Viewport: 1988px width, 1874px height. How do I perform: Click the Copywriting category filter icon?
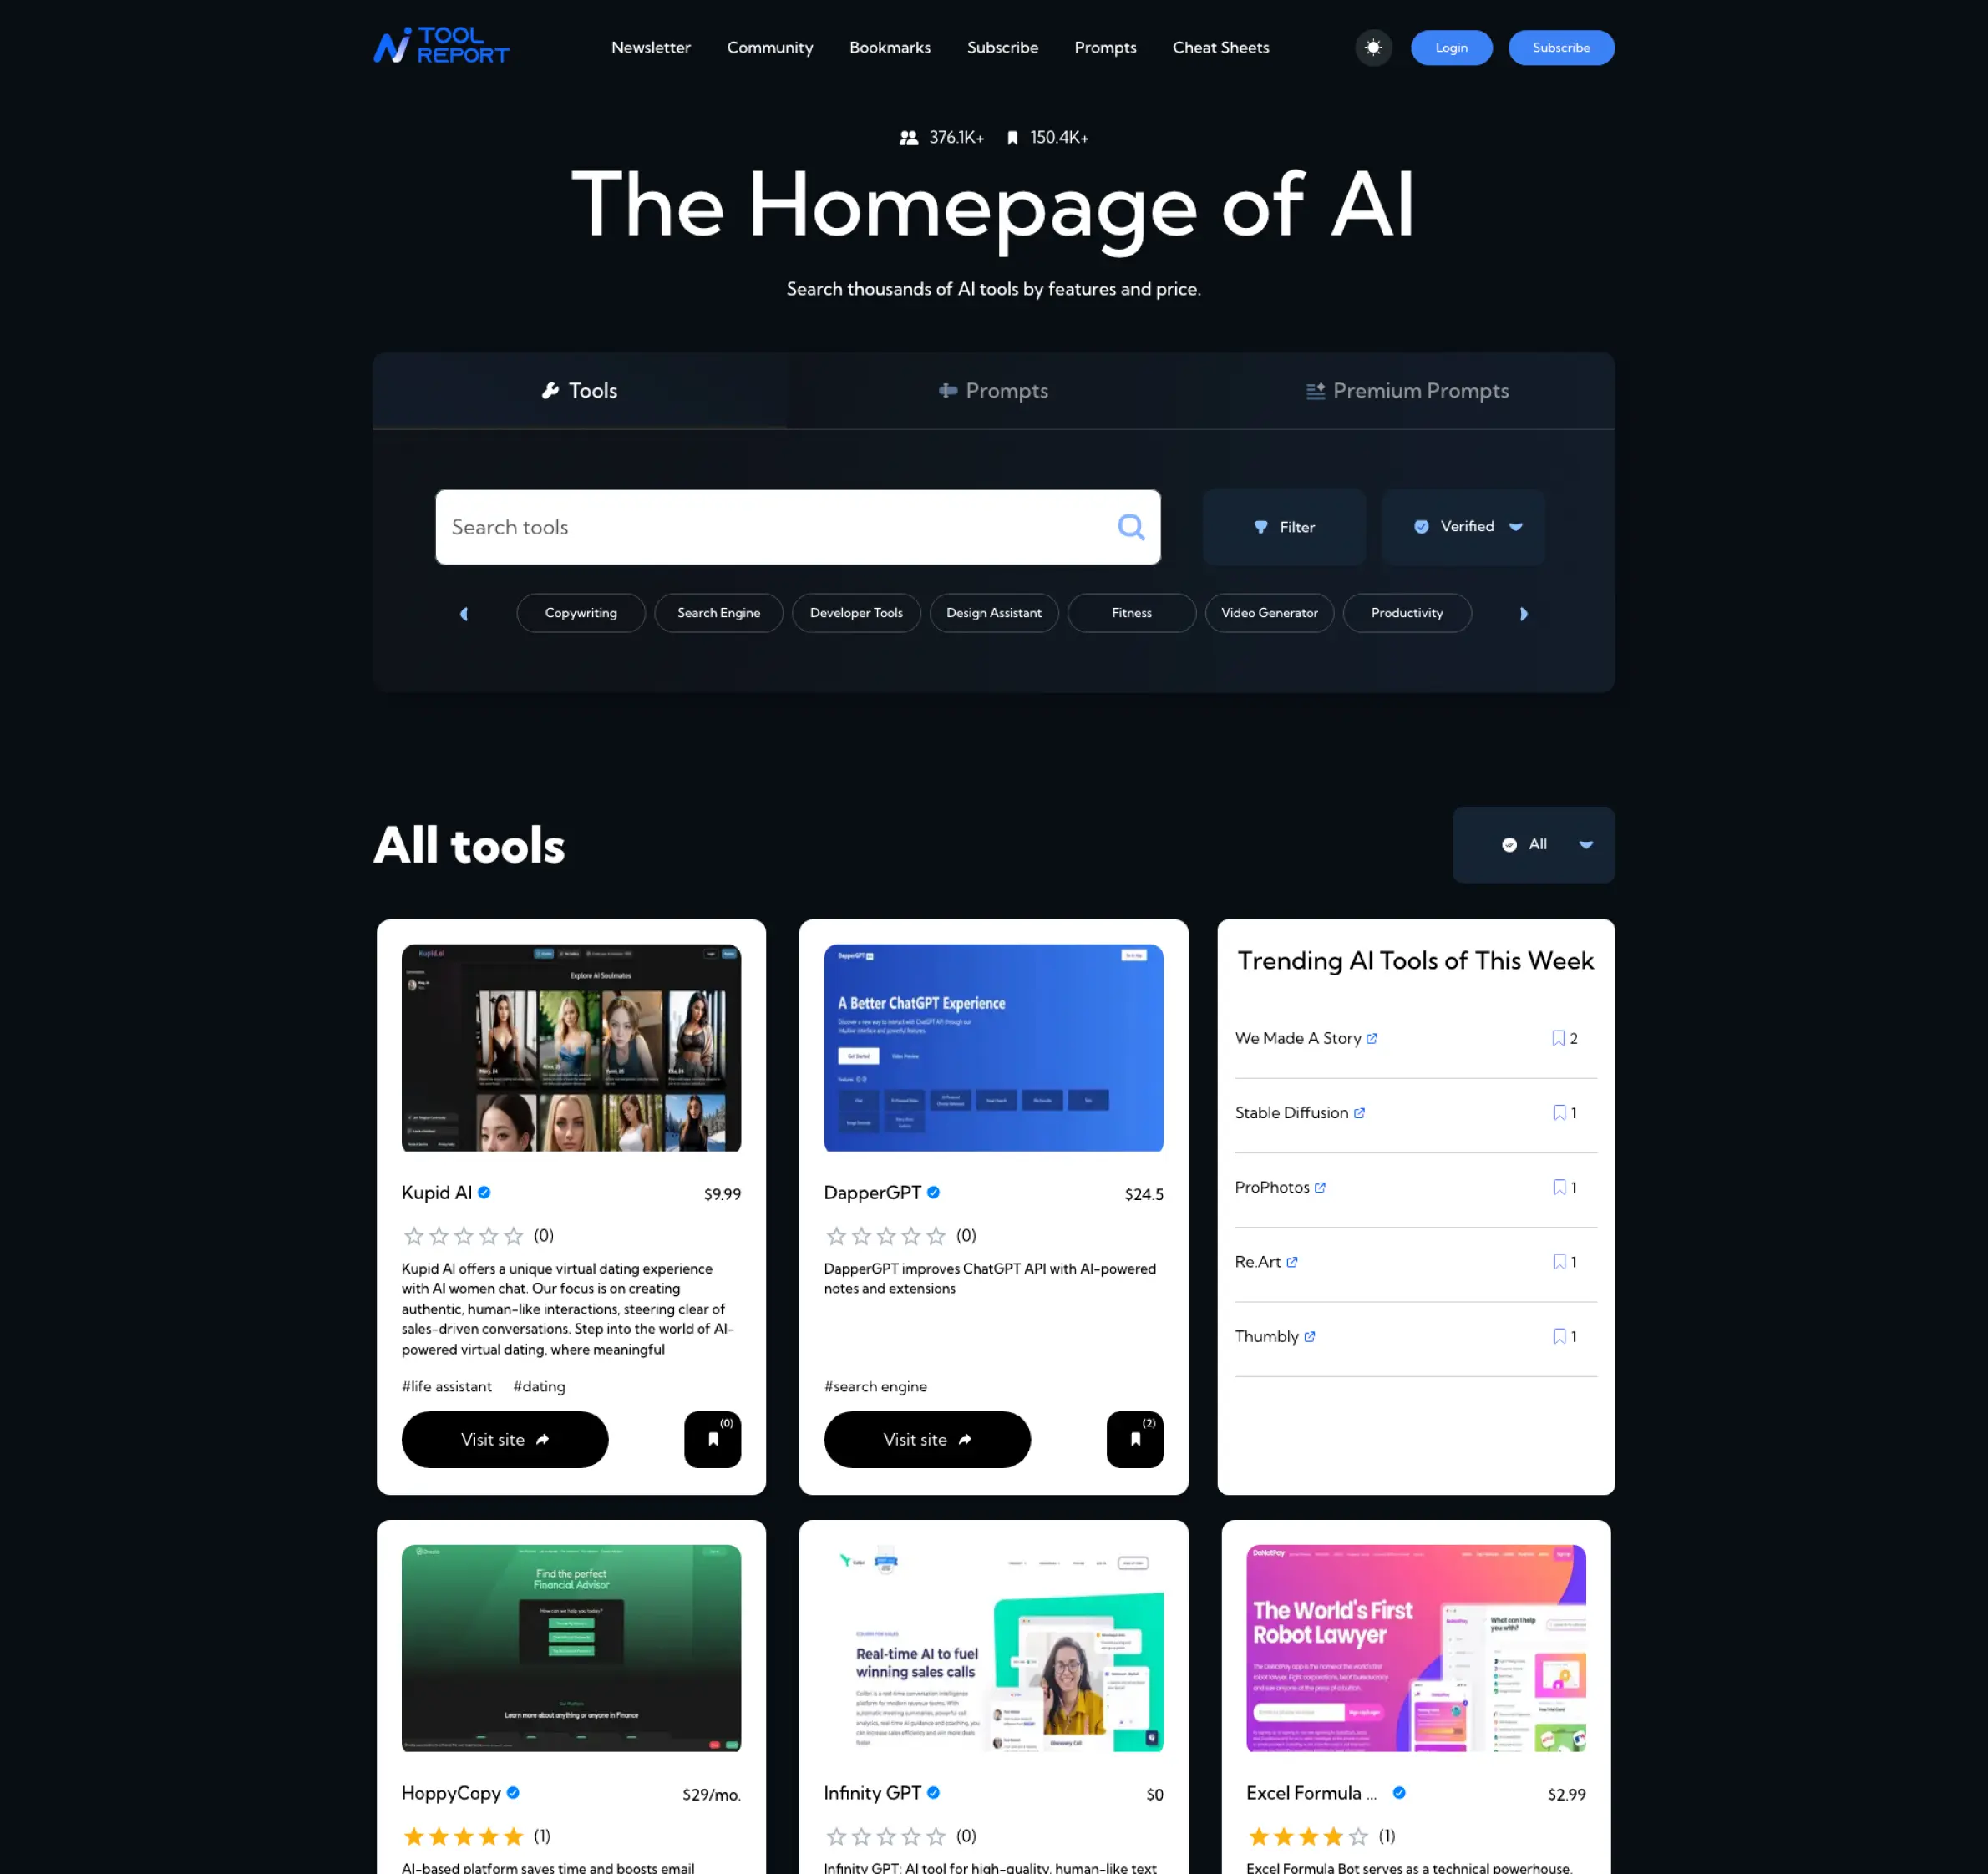coord(580,613)
